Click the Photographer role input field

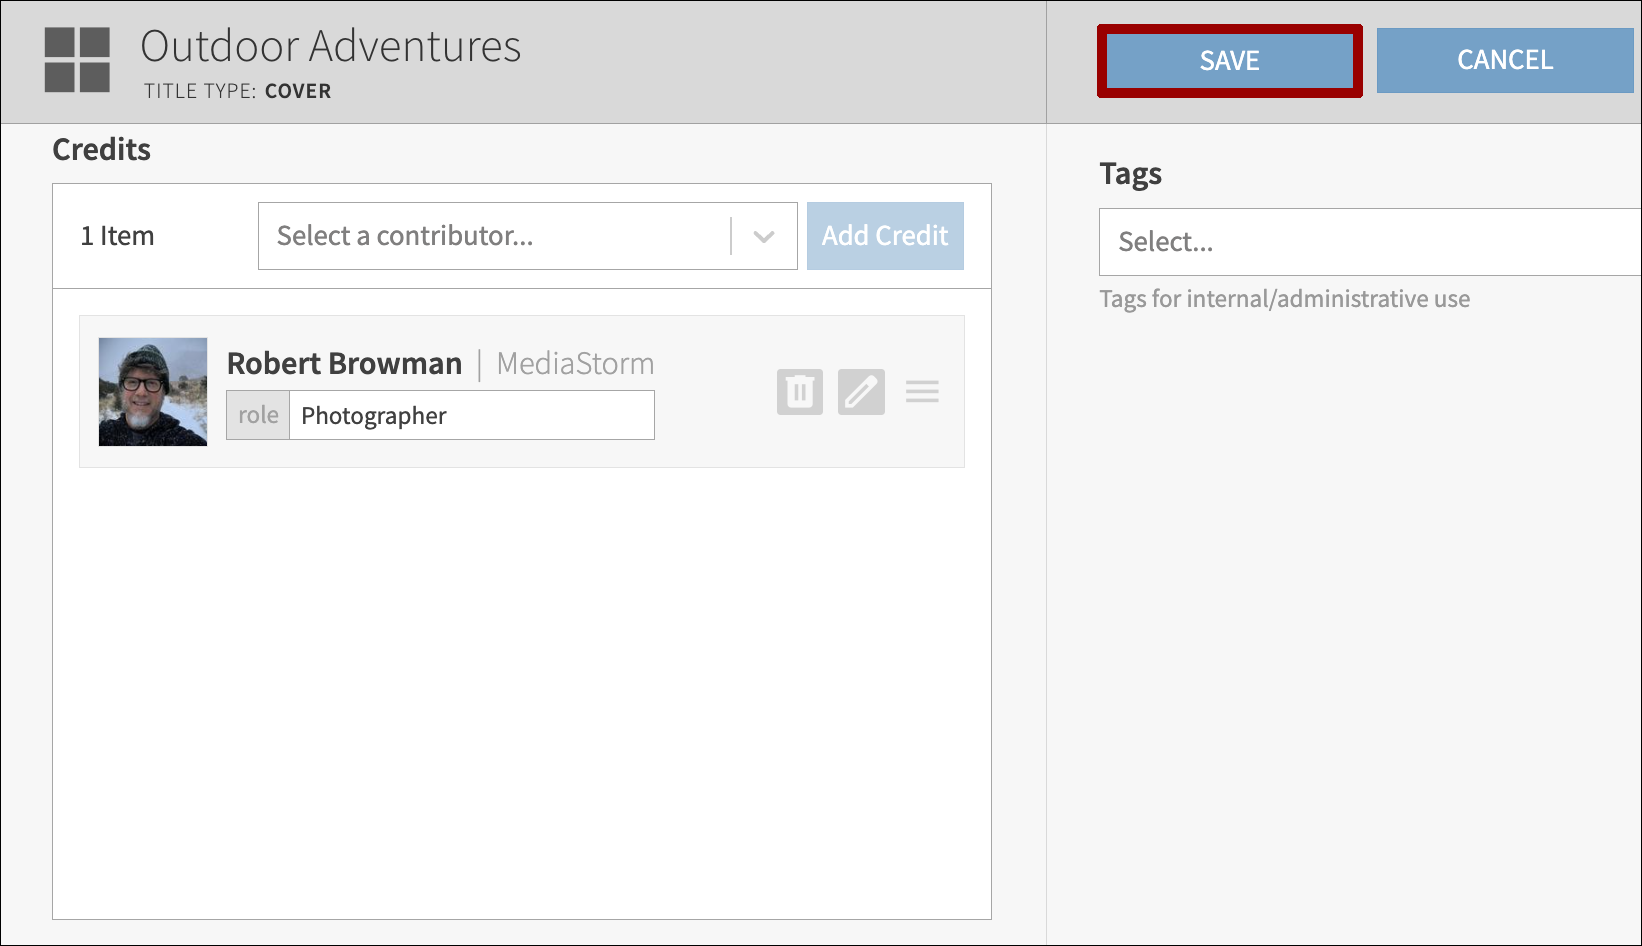tap(470, 414)
